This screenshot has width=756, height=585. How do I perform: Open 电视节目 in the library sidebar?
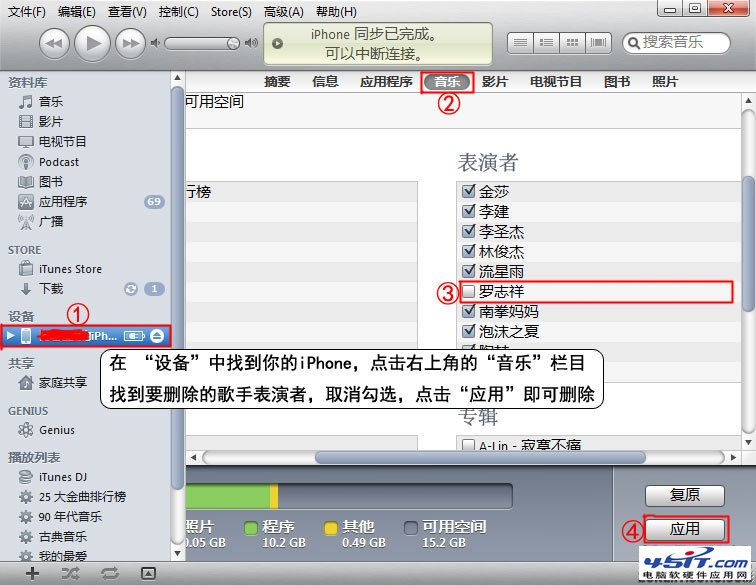62,142
